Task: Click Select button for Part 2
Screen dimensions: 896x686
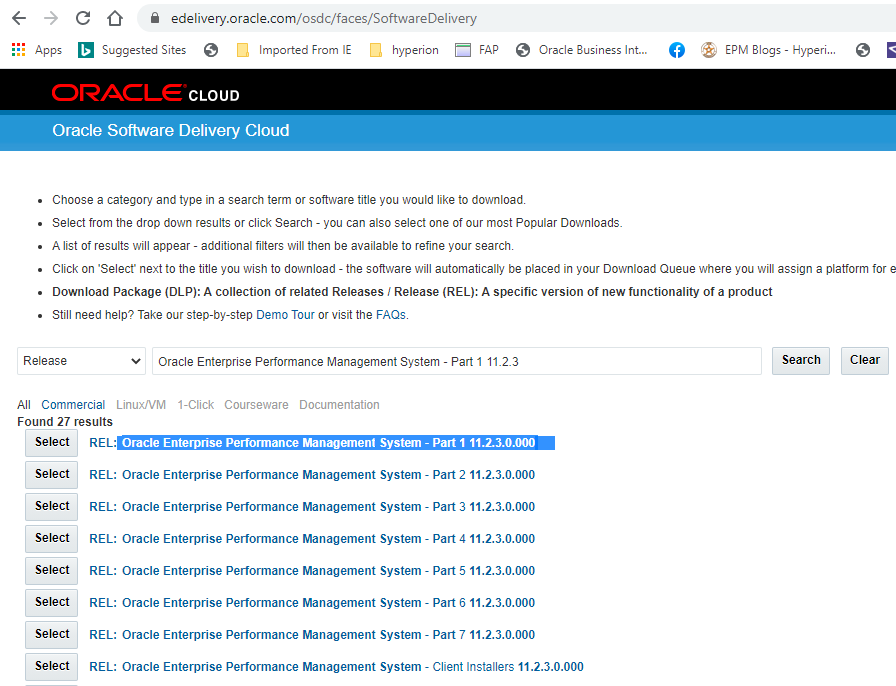Action: (x=51, y=474)
